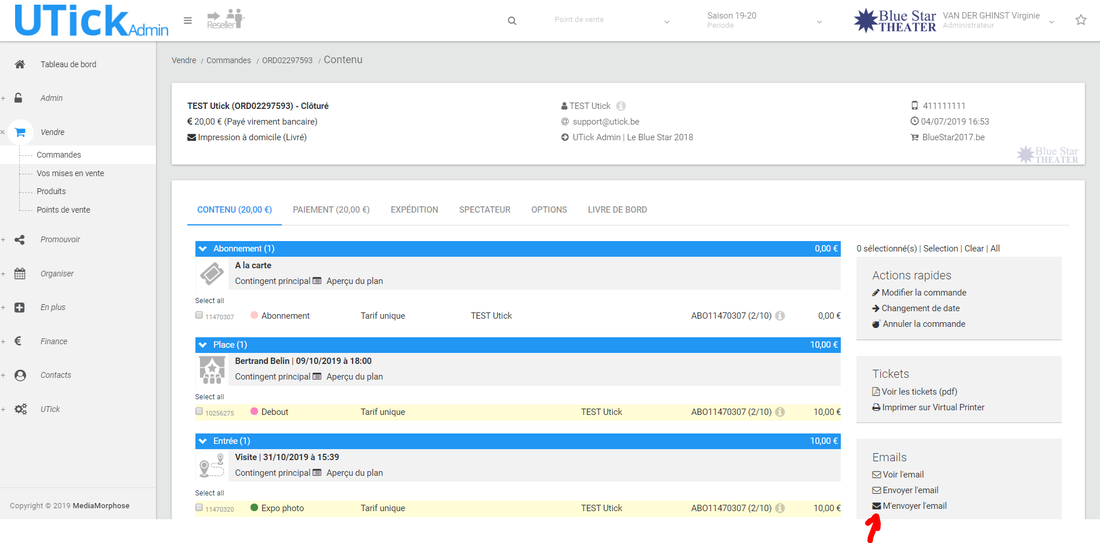This screenshot has height=543, width=1100.
Task: Click the Finance euro icon in sidebar
Action: pyautogui.click(x=19, y=342)
